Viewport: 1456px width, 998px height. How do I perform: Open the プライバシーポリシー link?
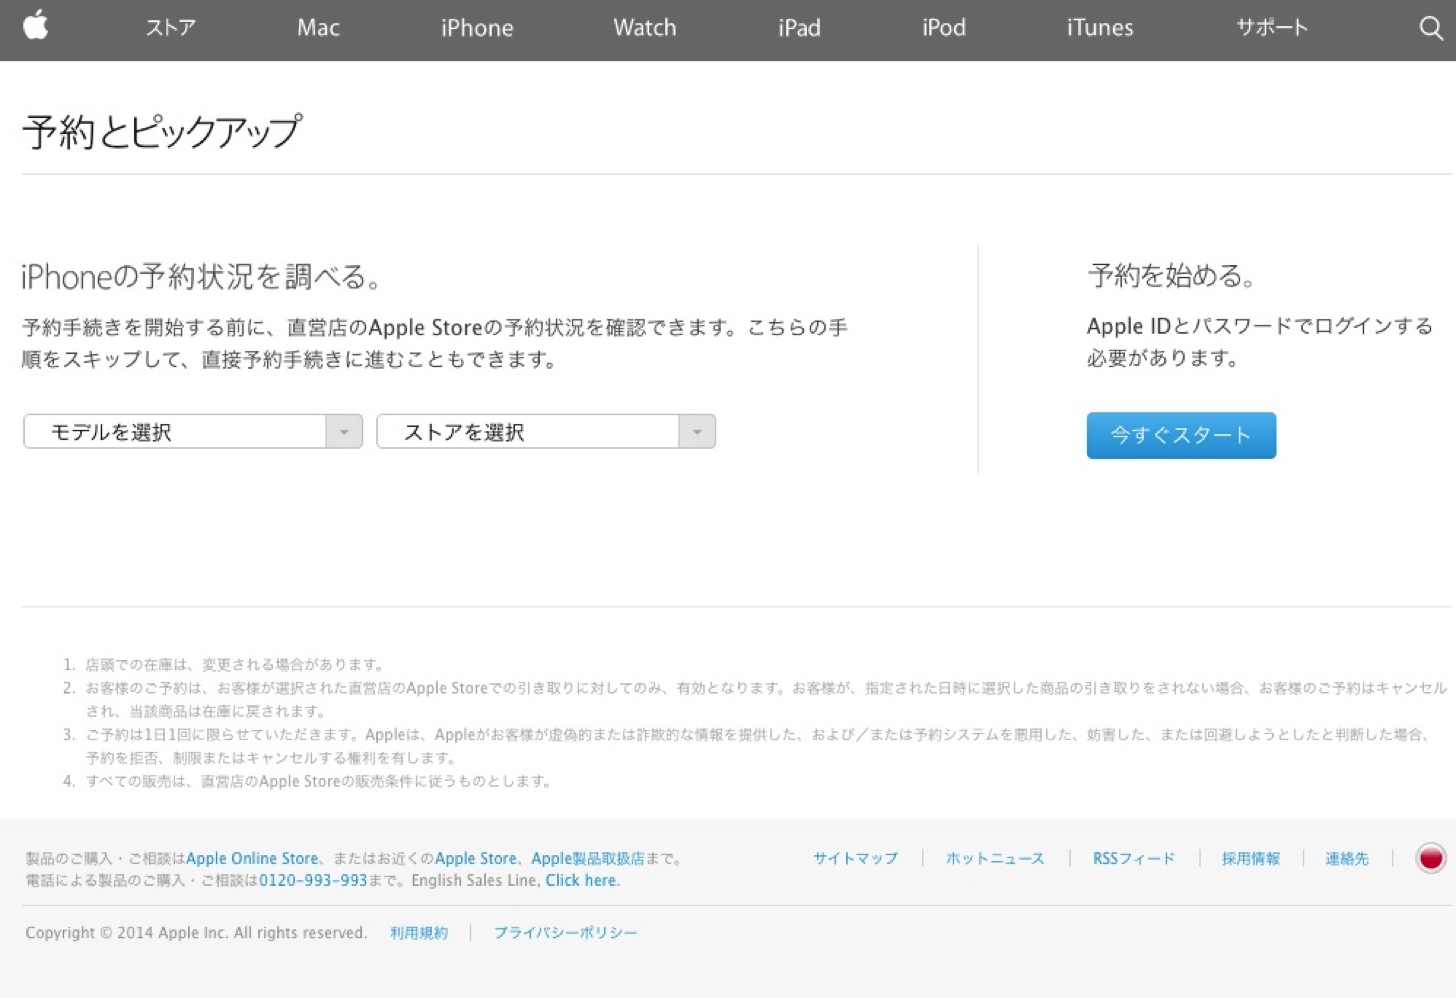[565, 932]
